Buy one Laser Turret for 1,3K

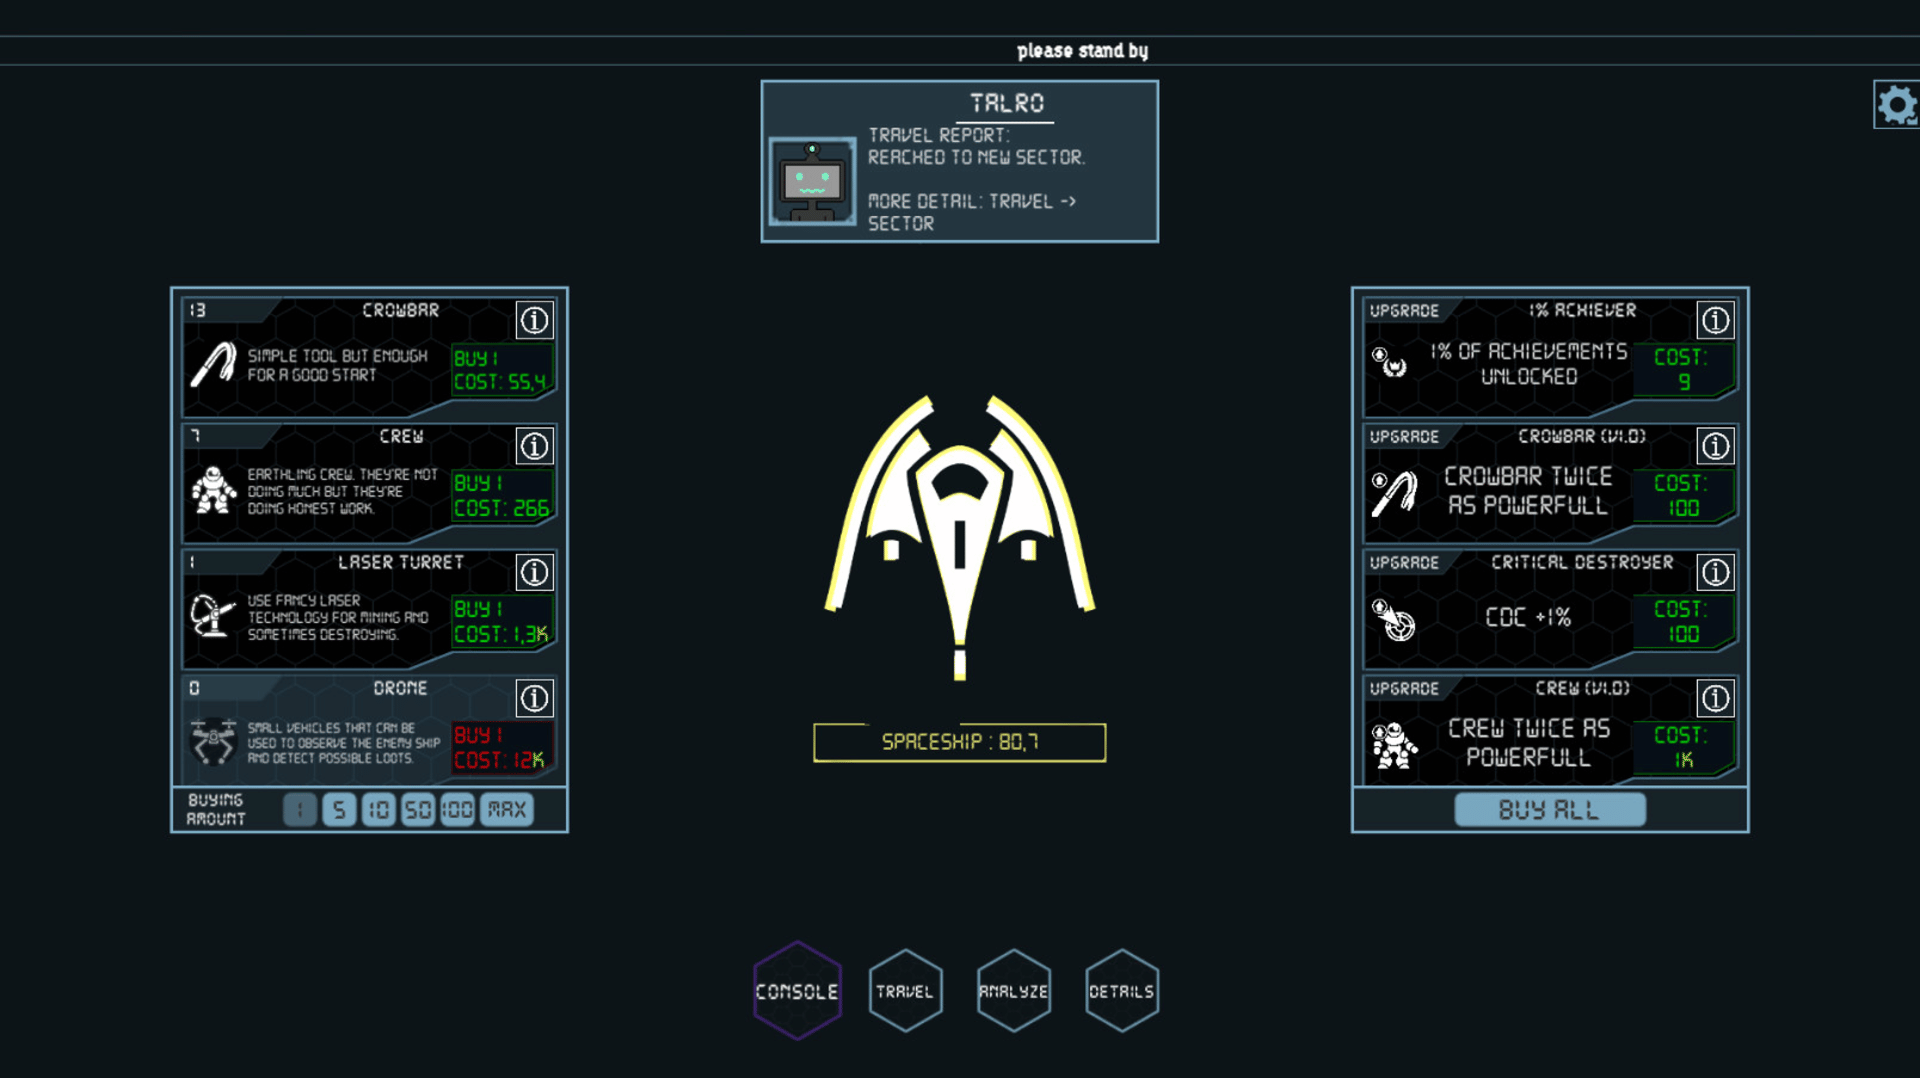click(500, 622)
